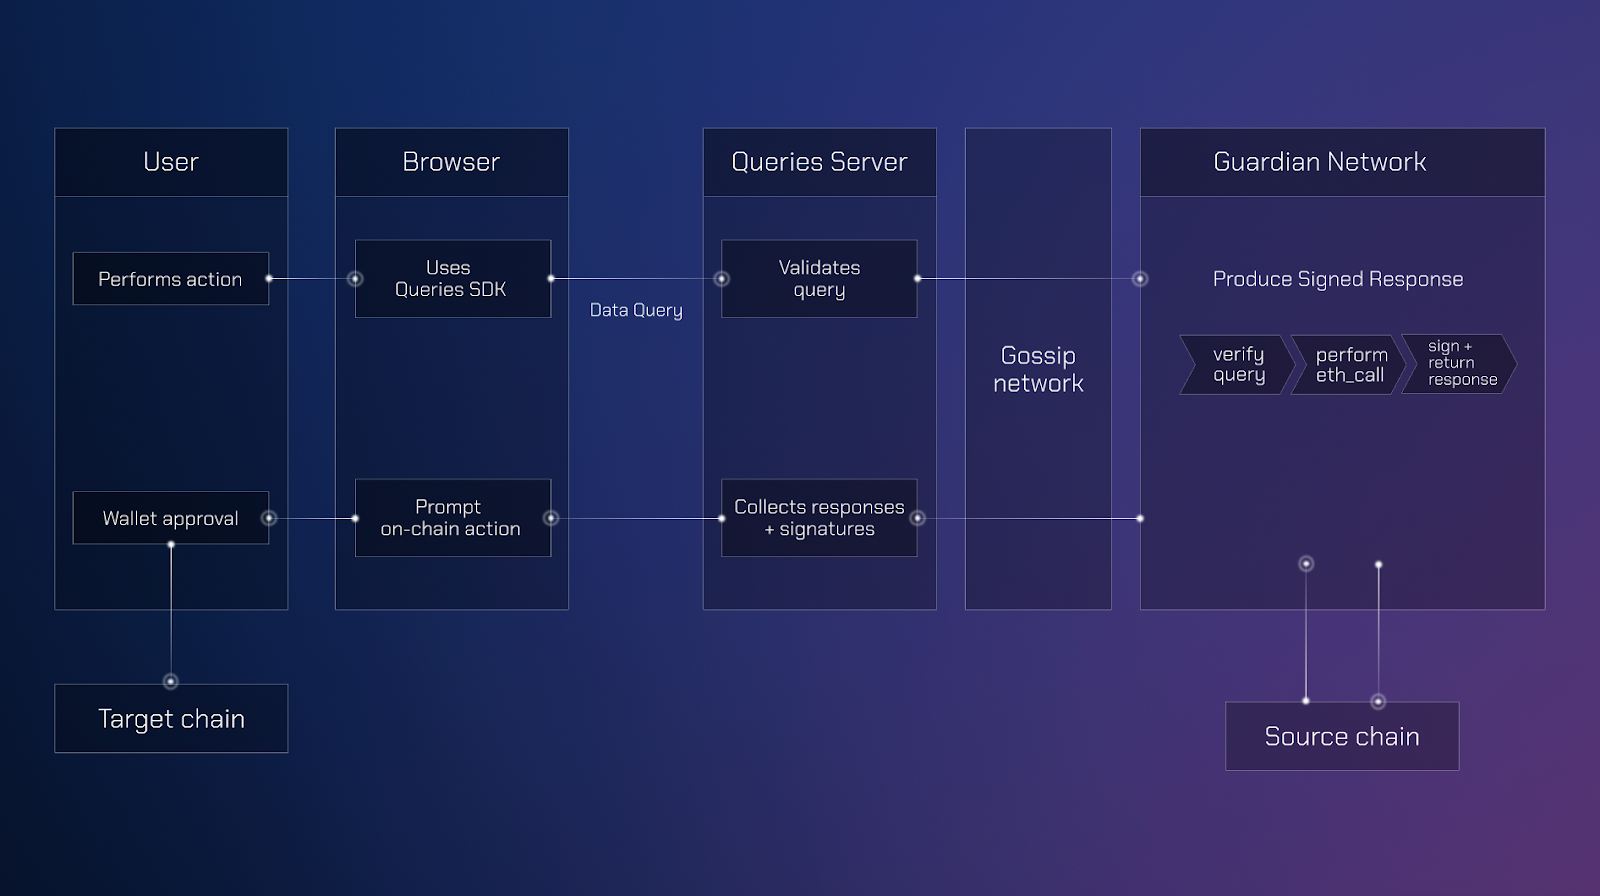Image resolution: width=1600 pixels, height=896 pixels.
Task: Click glowing node left of Uses Queries SDK
Action: [355, 279]
